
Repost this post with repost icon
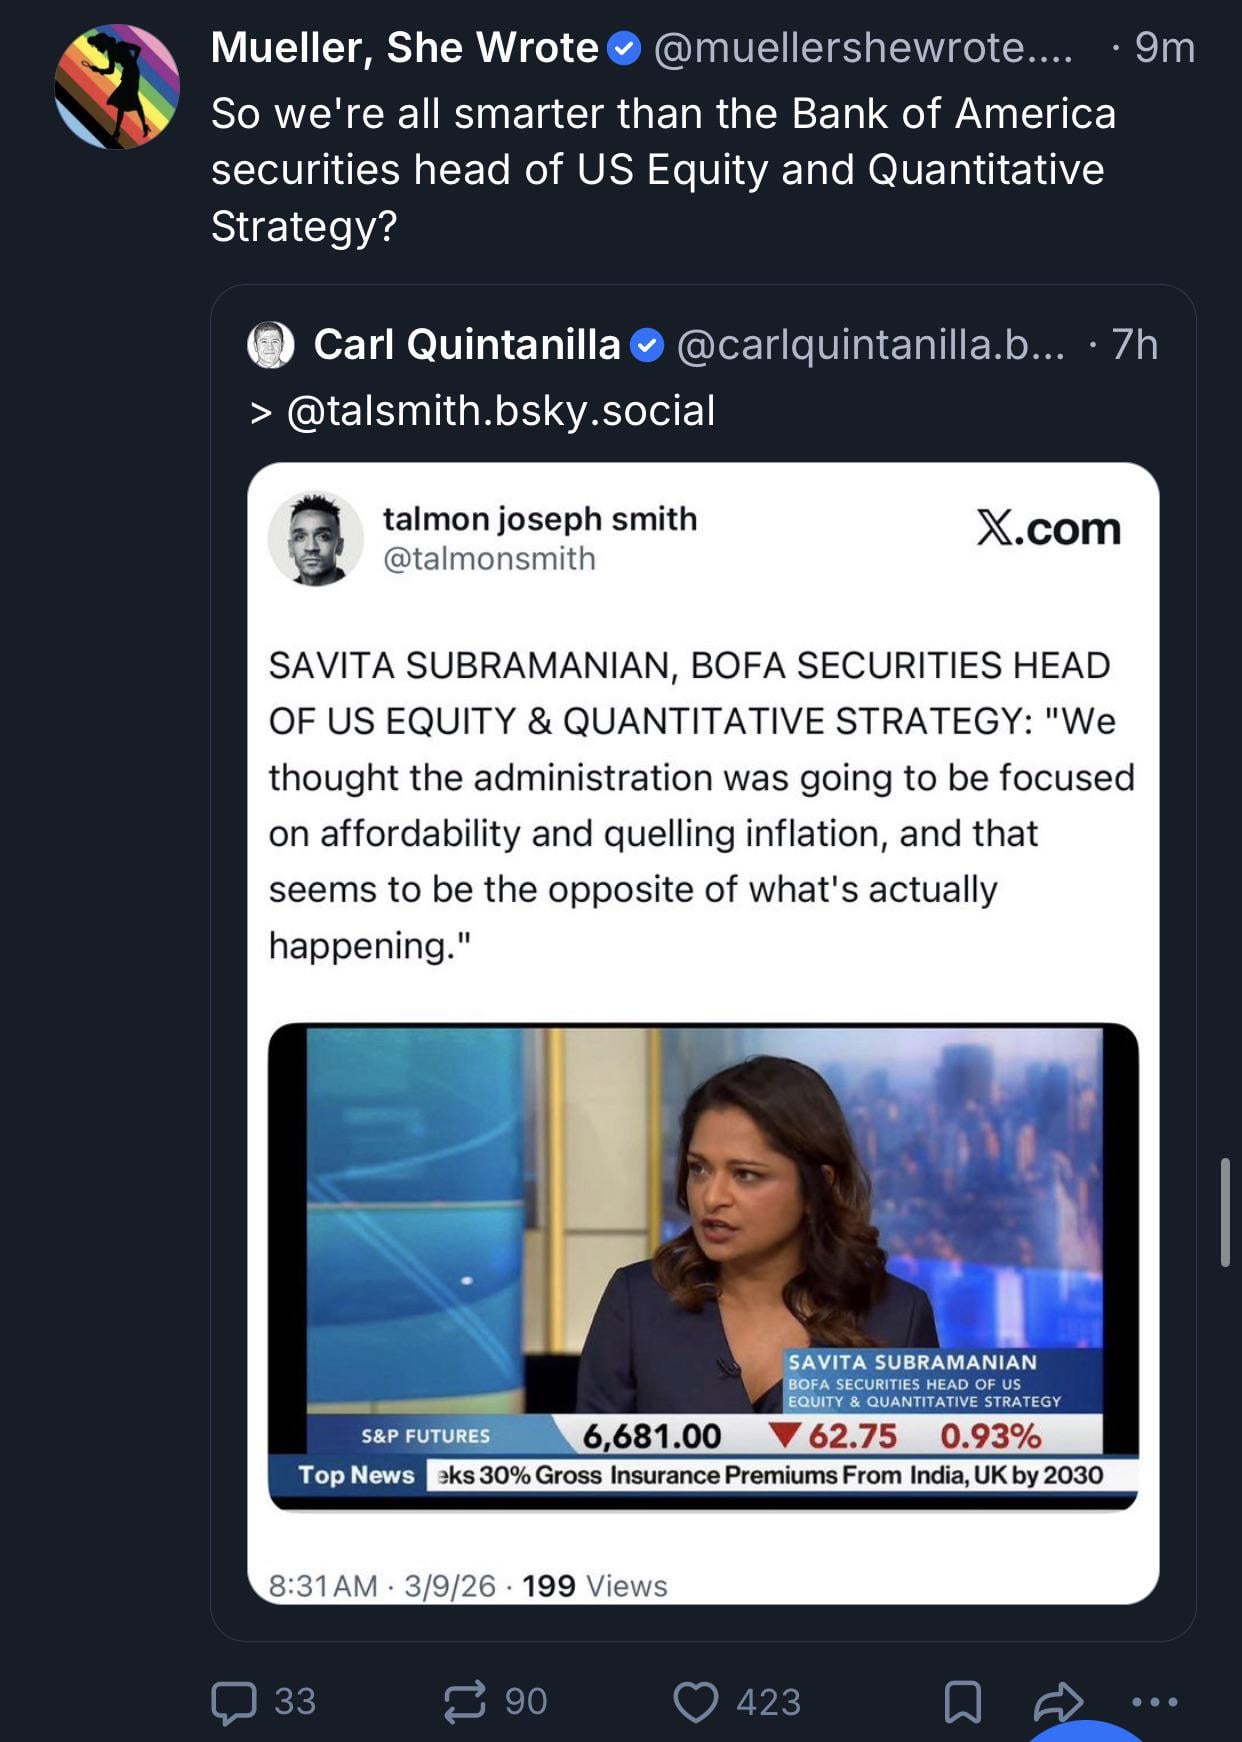(465, 1702)
